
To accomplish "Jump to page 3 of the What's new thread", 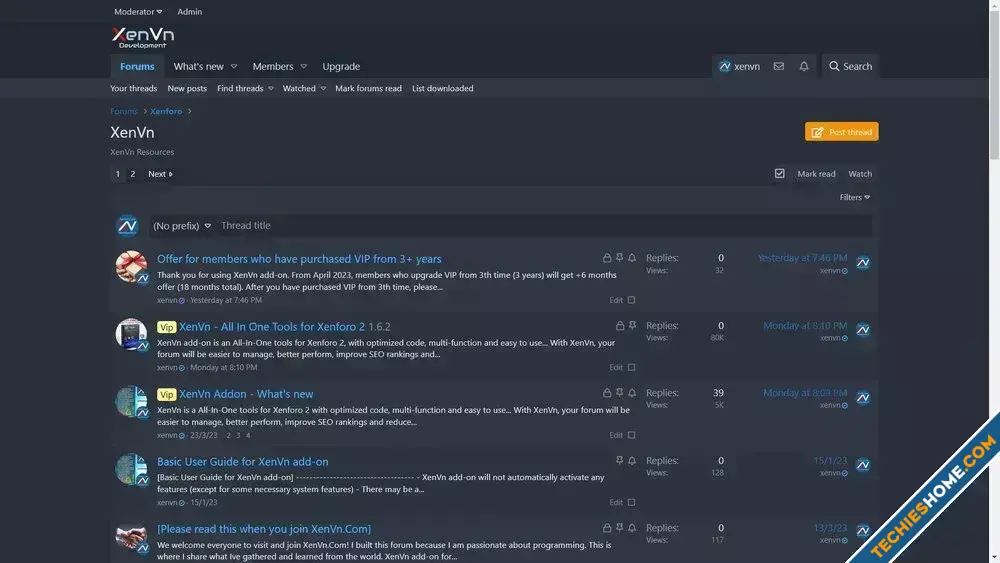I will coord(239,435).
